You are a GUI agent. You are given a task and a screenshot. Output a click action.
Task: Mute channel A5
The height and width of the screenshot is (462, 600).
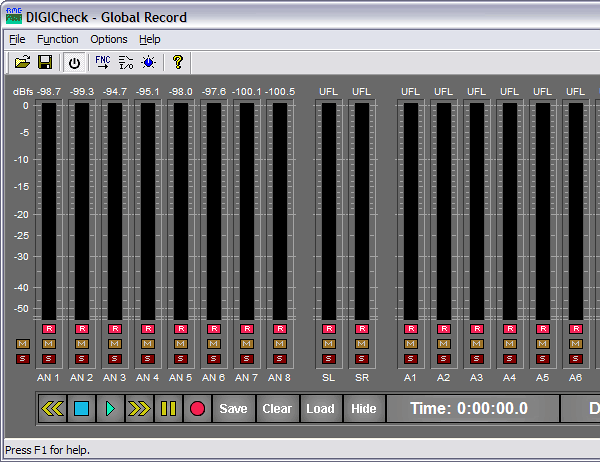(x=543, y=344)
